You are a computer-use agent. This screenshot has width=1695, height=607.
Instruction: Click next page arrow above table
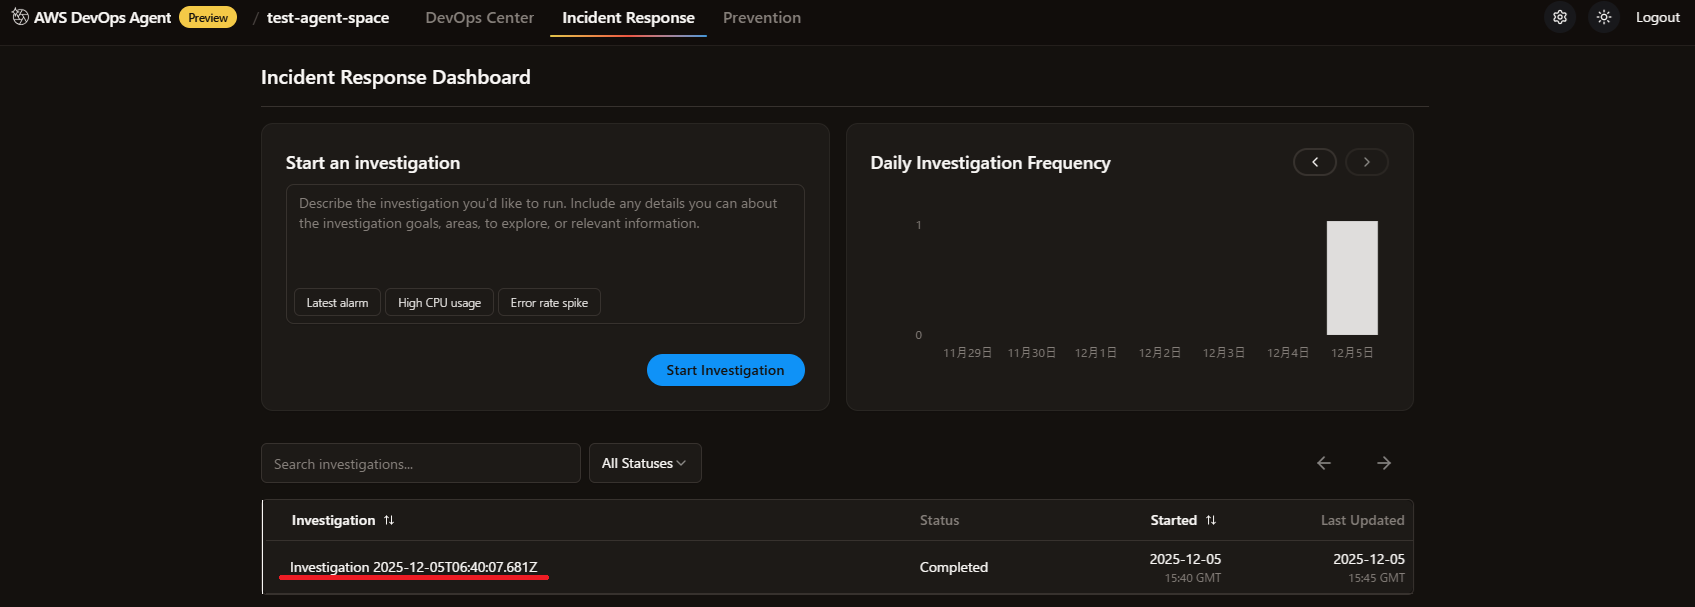pos(1384,463)
